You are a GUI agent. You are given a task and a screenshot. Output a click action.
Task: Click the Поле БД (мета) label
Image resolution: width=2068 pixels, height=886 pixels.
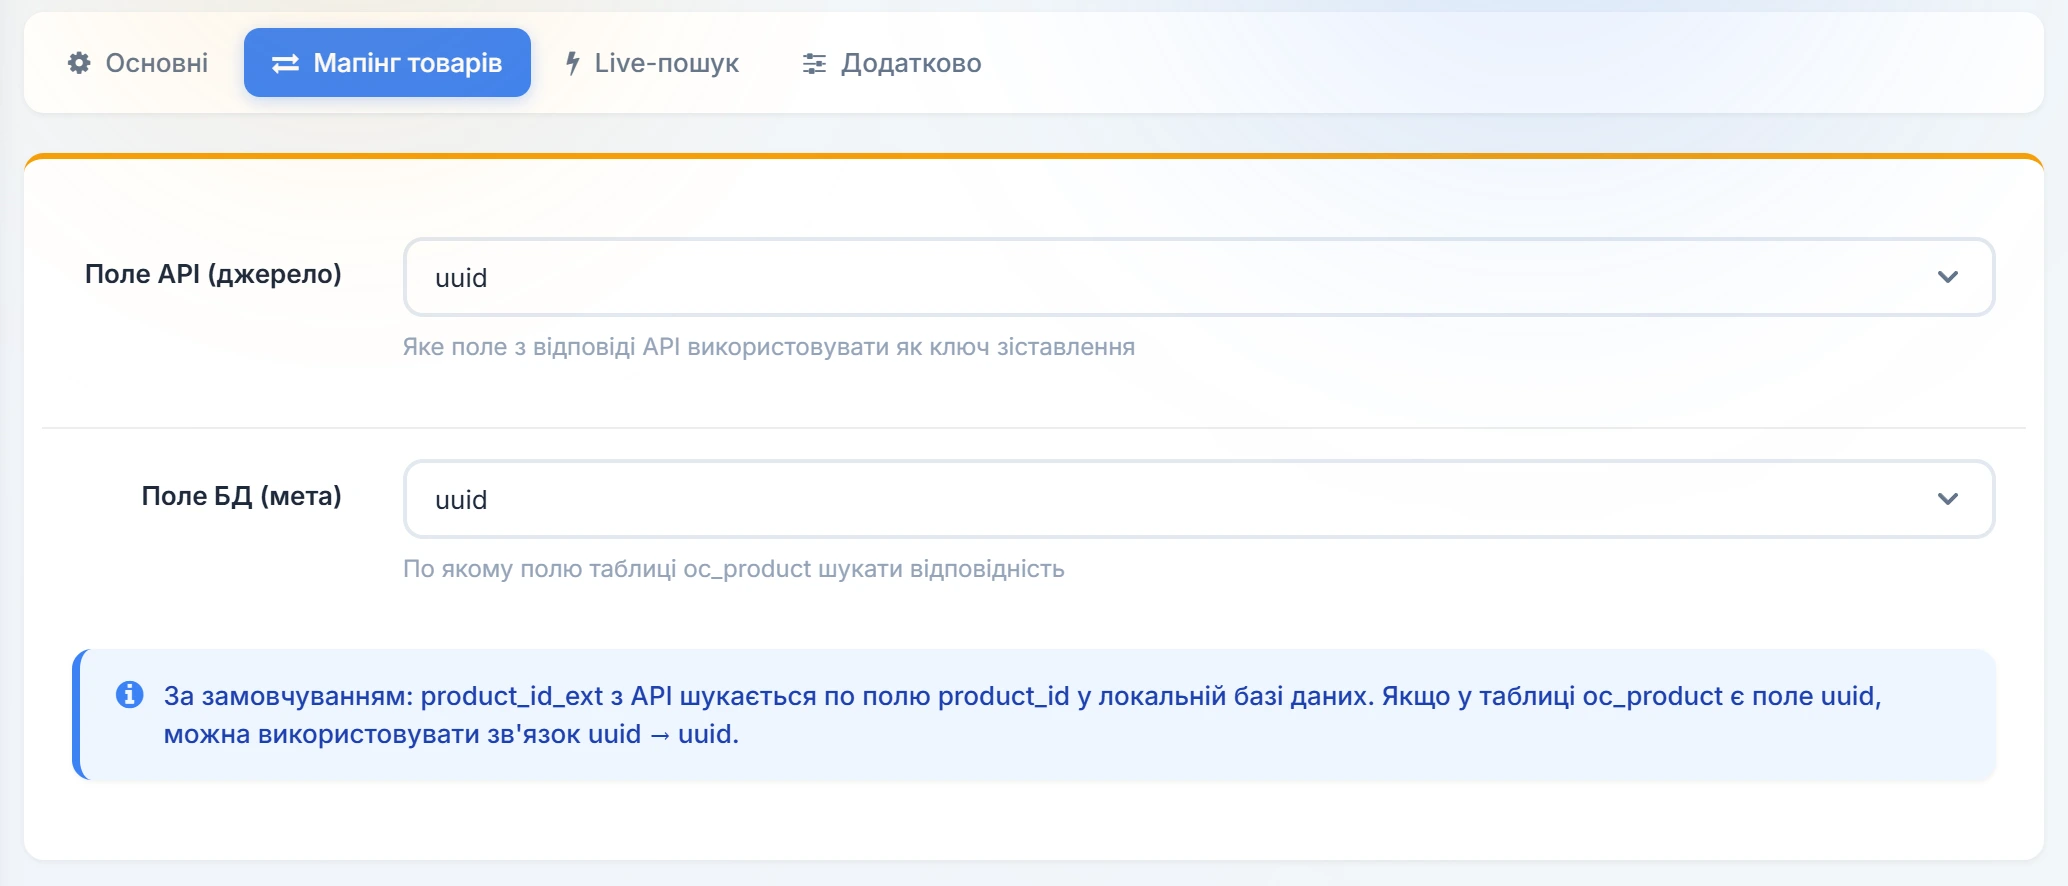tap(241, 496)
